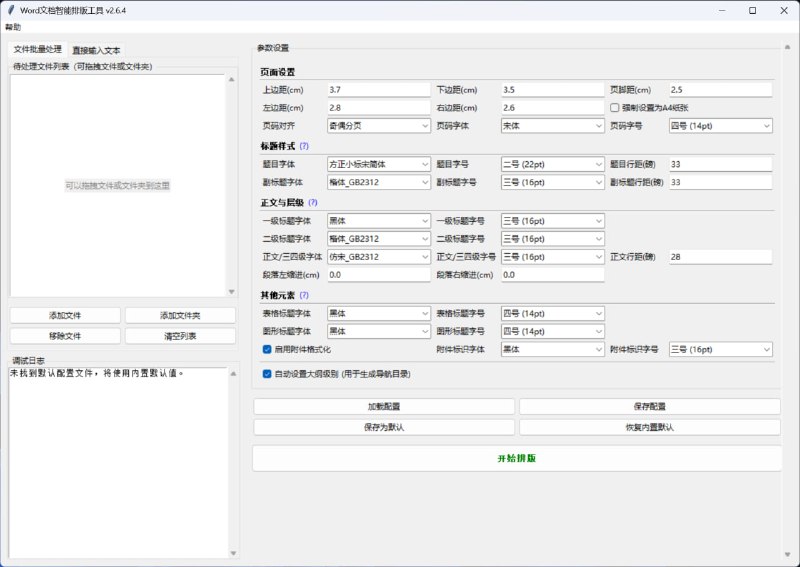Image resolution: width=800 pixels, height=567 pixels.
Task: Click the 页脚距(cm) input field
Action: [720, 90]
